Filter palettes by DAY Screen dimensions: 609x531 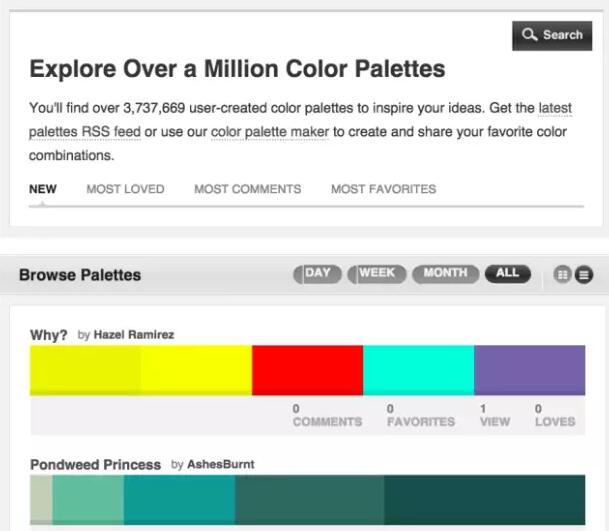[317, 274]
